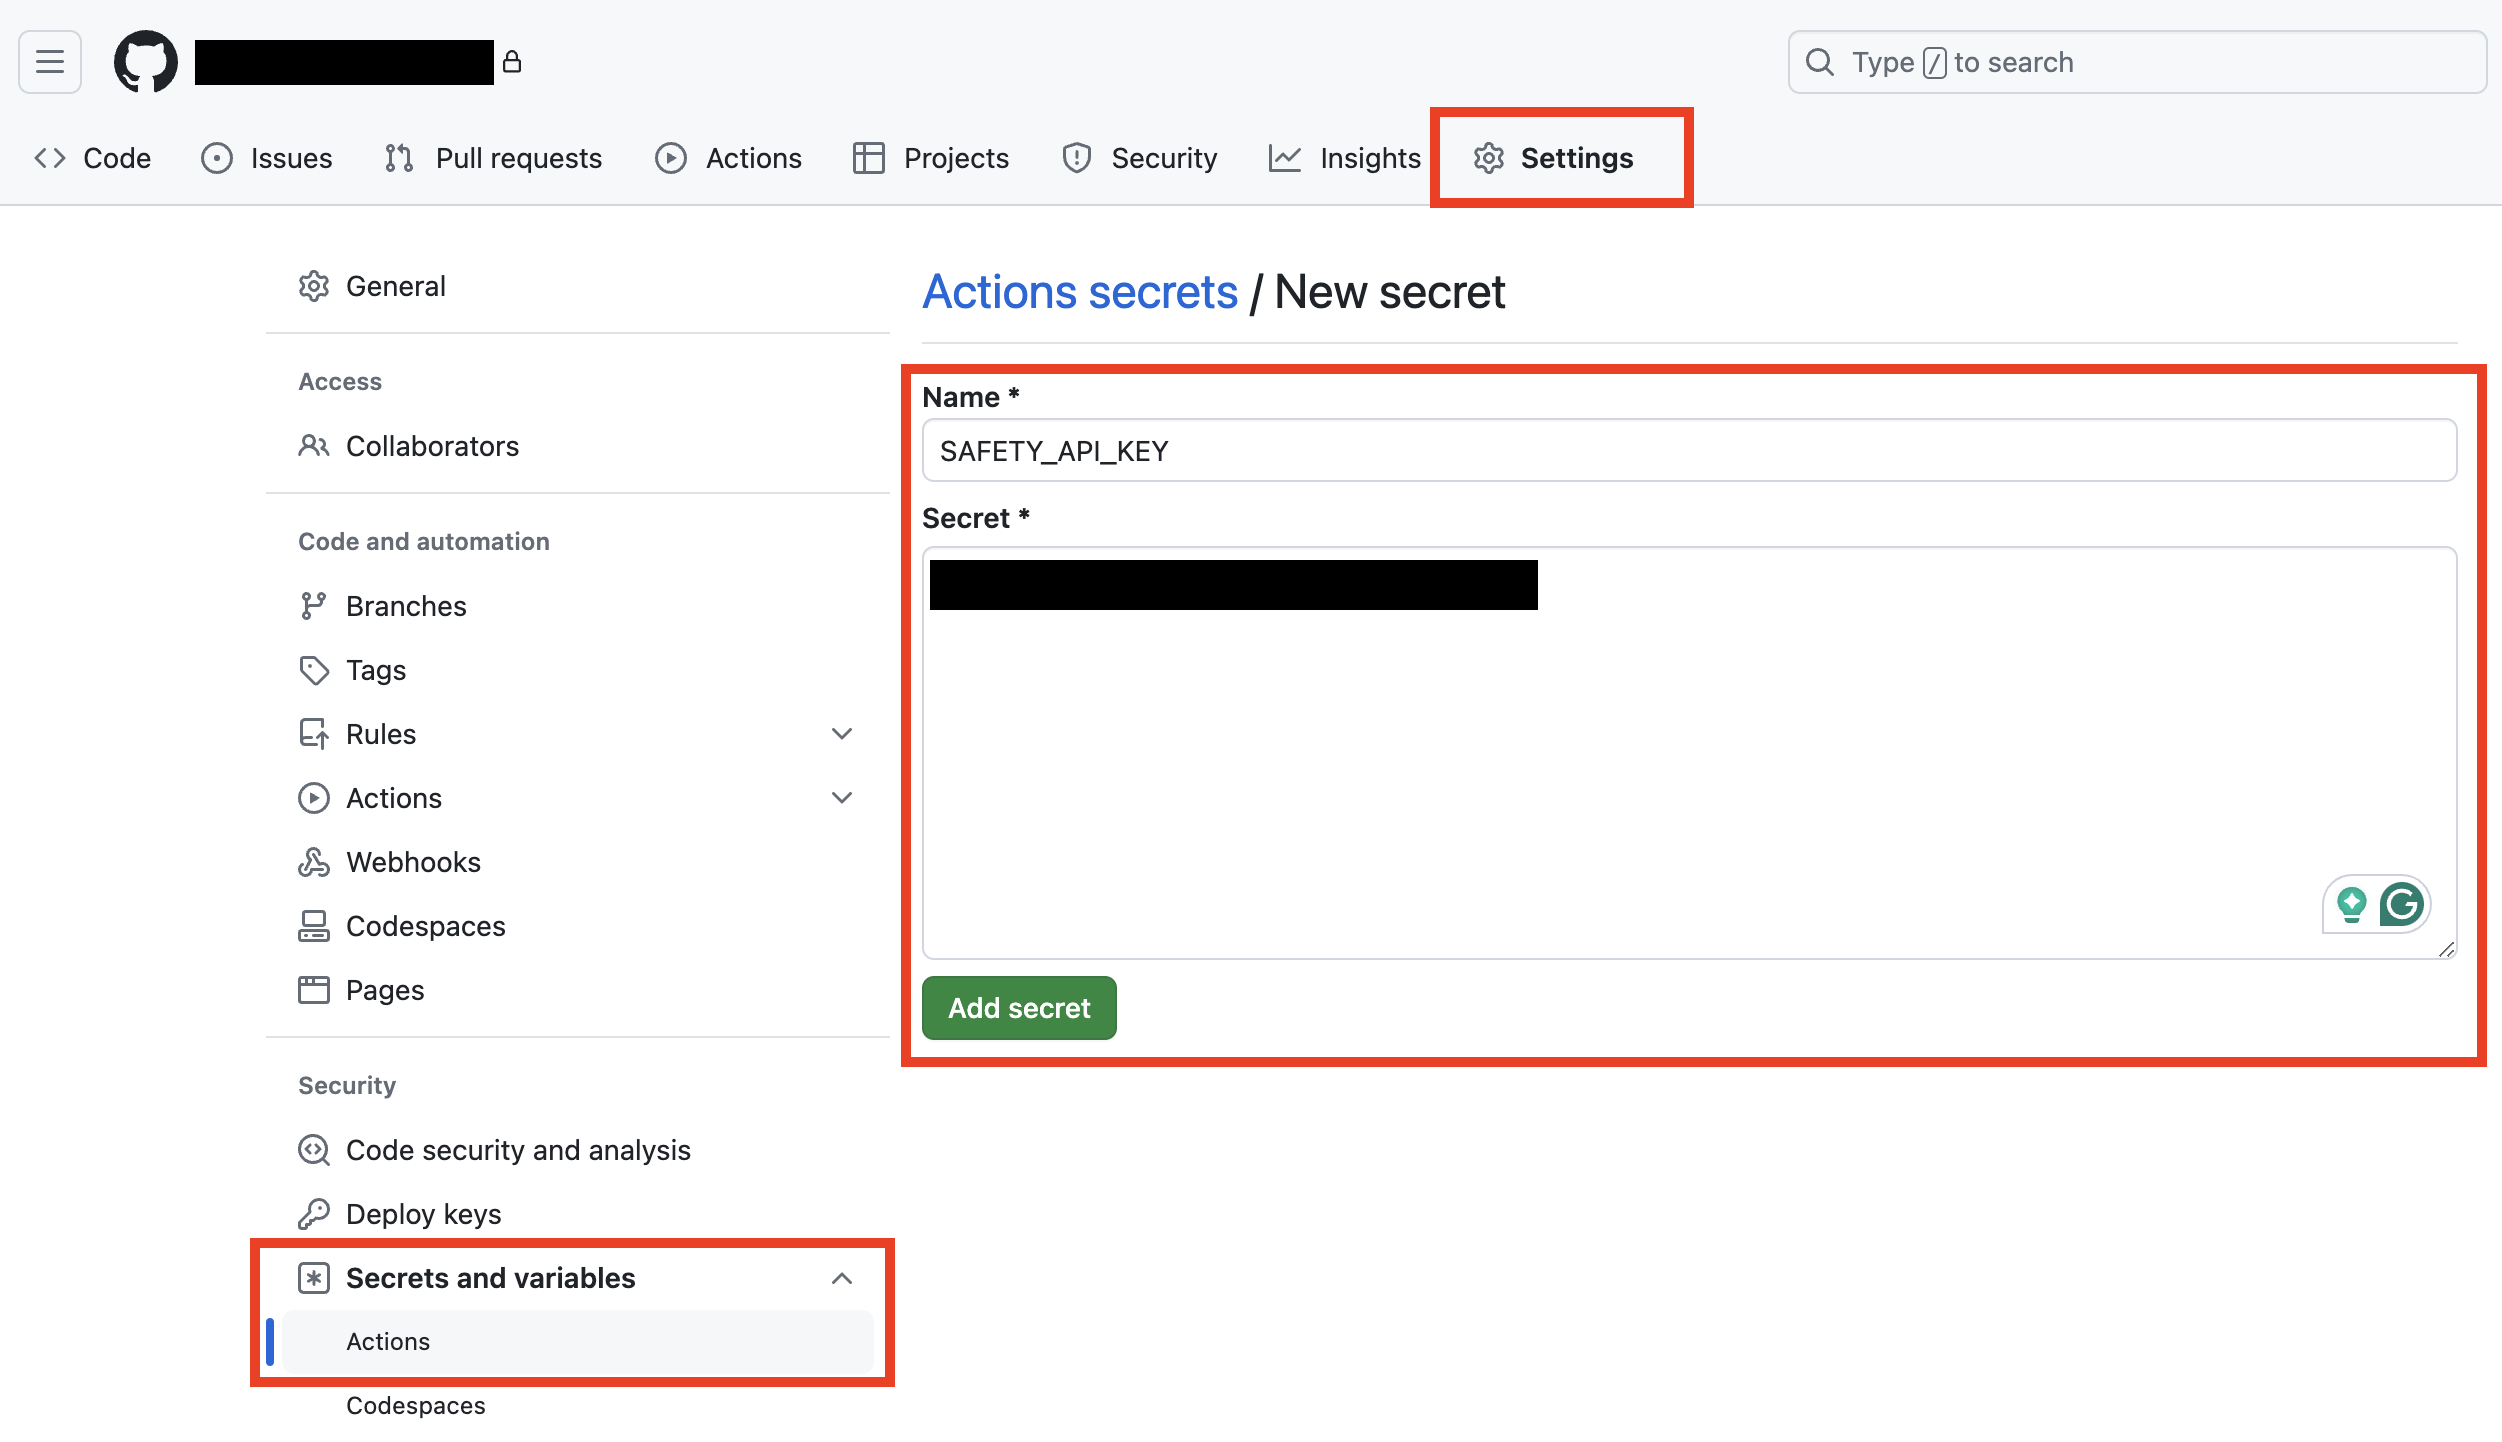Collapse Secrets and variables section
This screenshot has height=1442, width=2502.
click(842, 1278)
